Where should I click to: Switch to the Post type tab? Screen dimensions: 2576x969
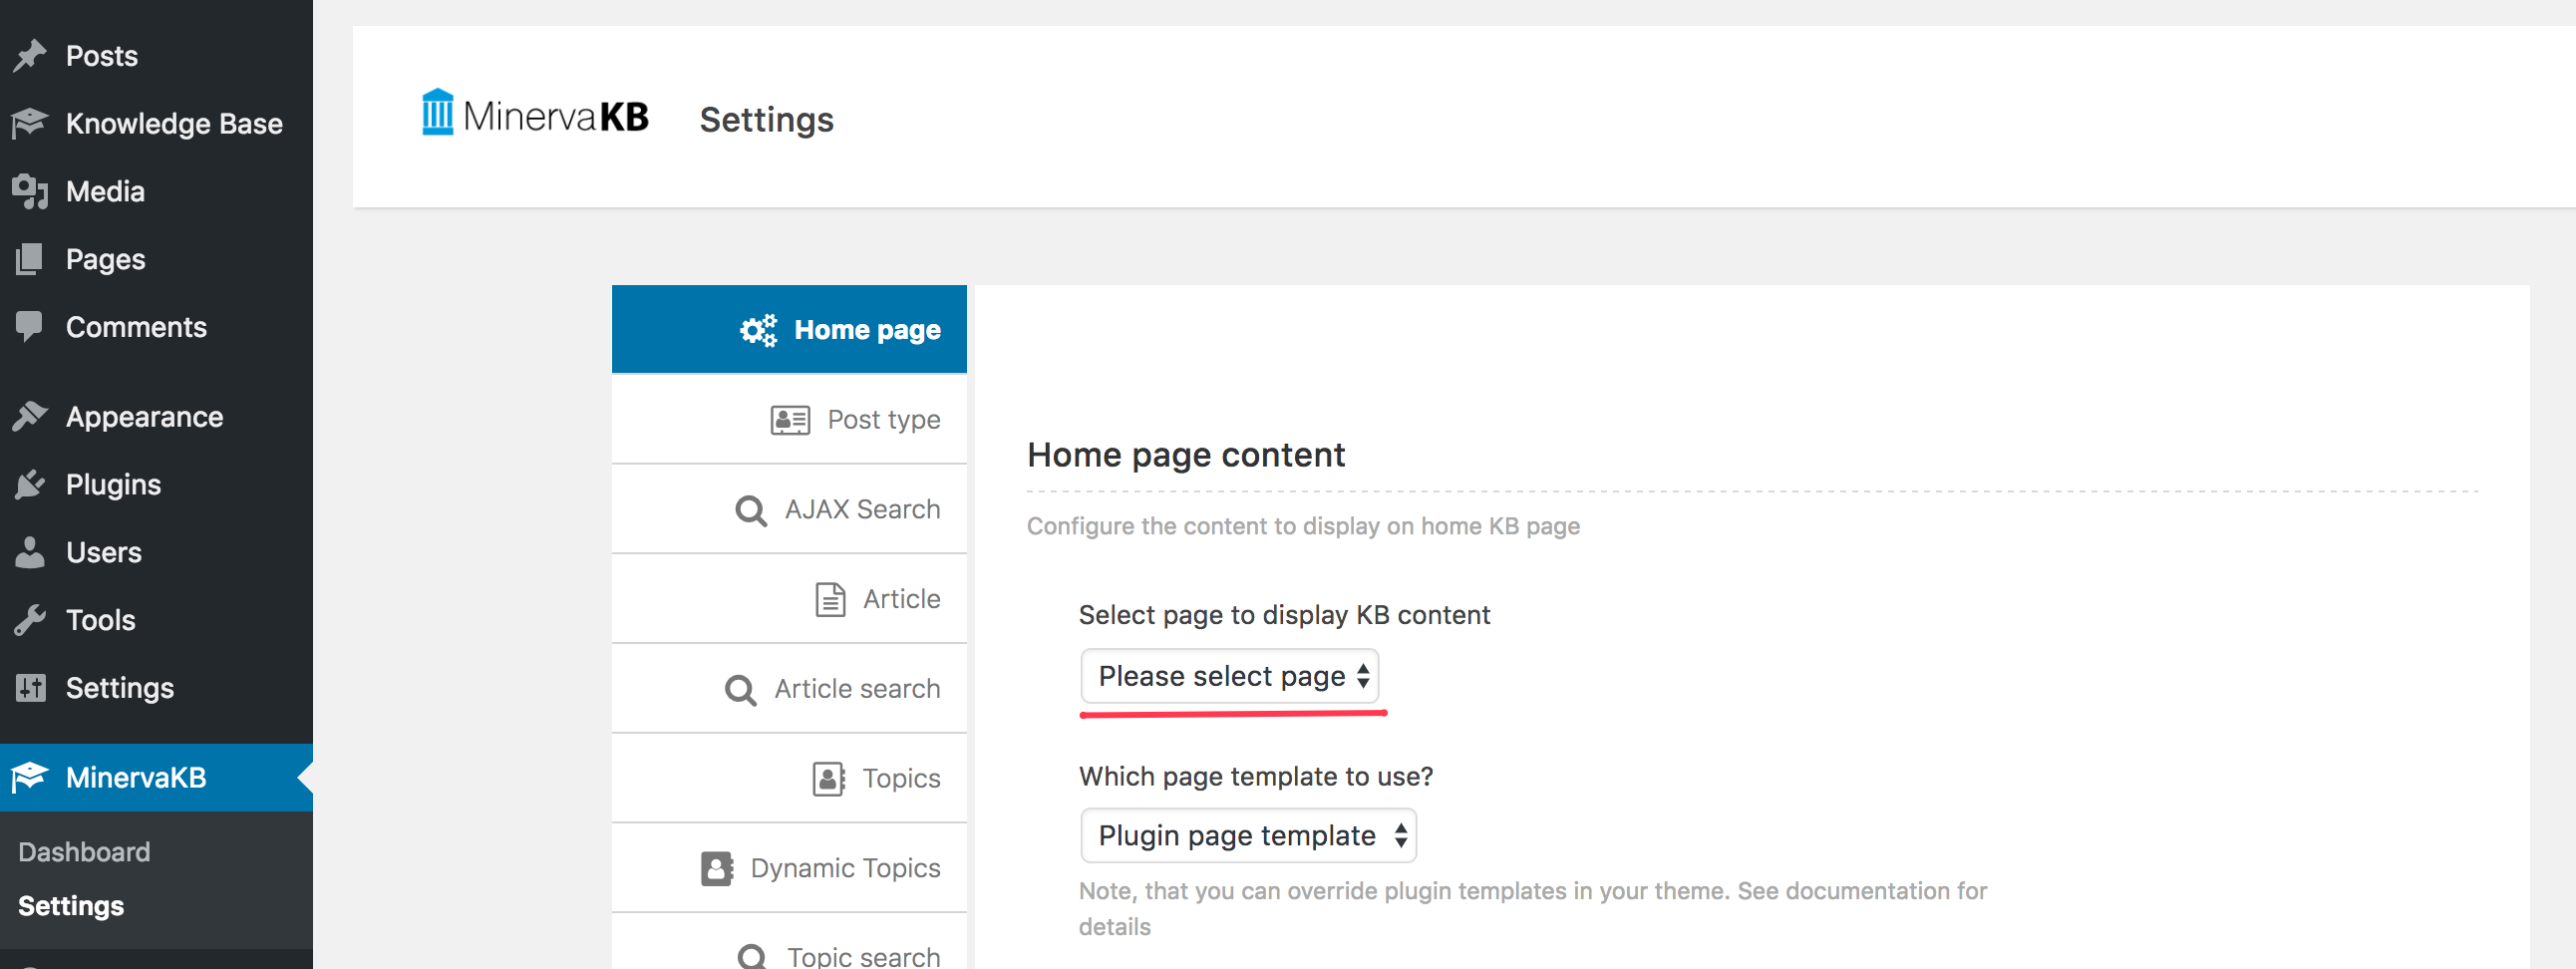[857, 419]
